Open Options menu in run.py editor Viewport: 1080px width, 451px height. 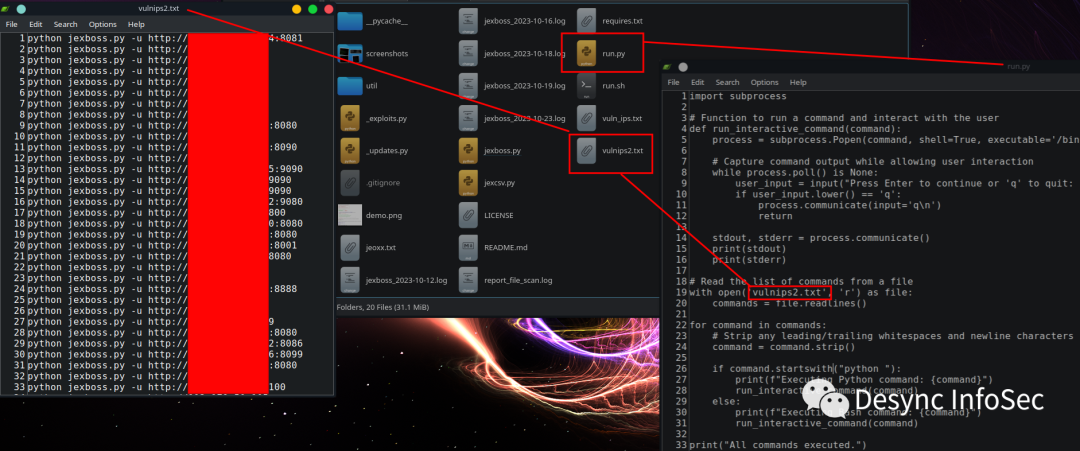click(x=765, y=83)
